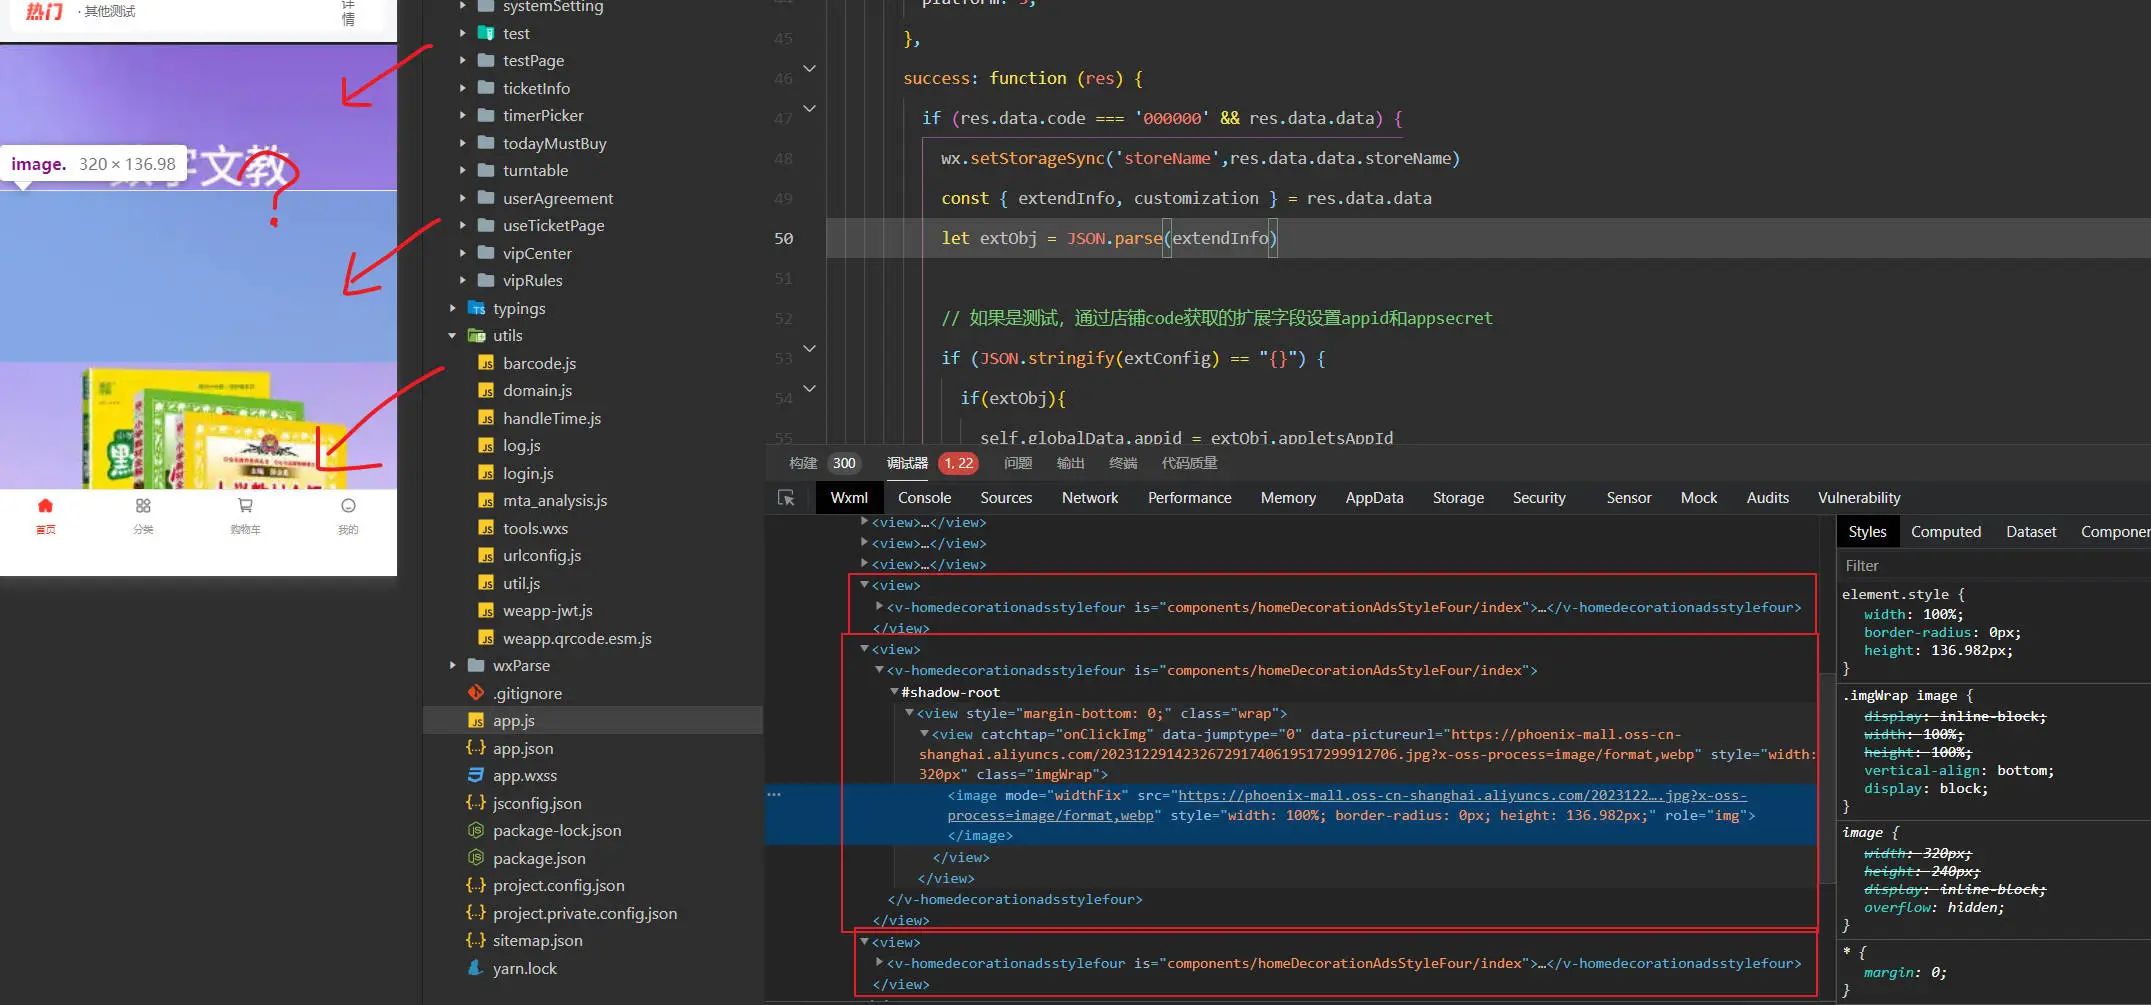Click the git icon next to .gitignore
2151x1005 pixels.
[476, 693]
